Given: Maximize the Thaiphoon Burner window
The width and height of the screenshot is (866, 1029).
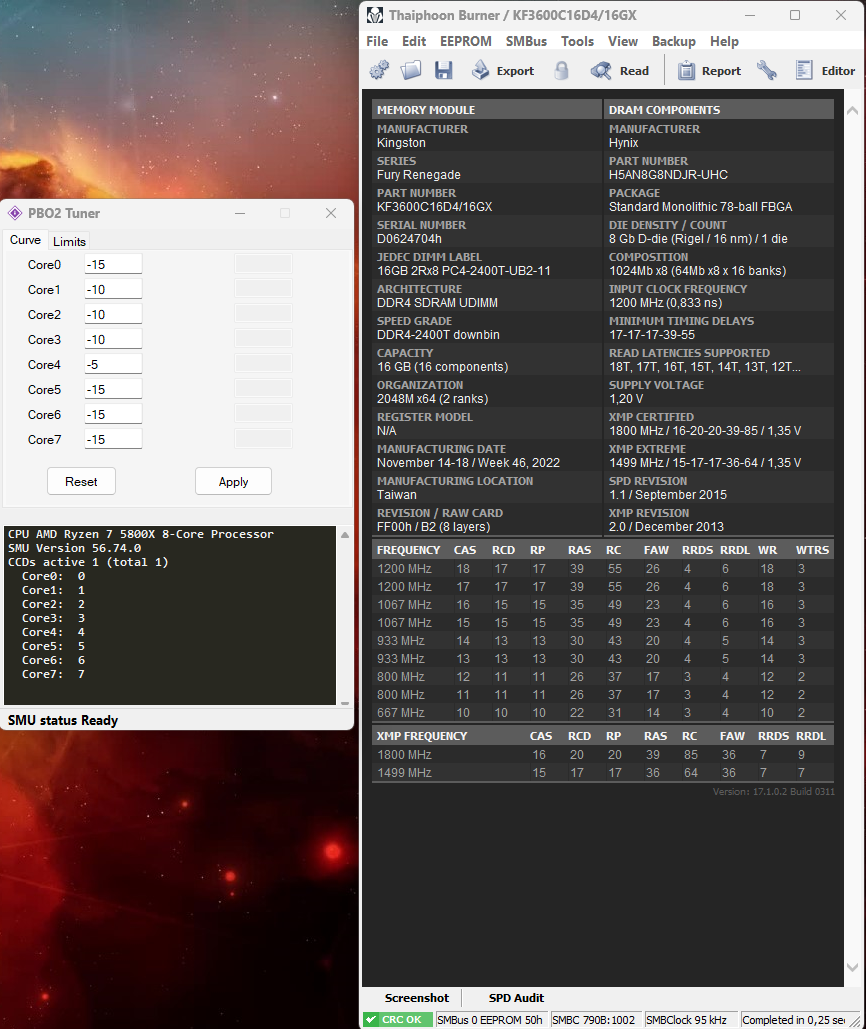Looking at the screenshot, I should point(794,15).
